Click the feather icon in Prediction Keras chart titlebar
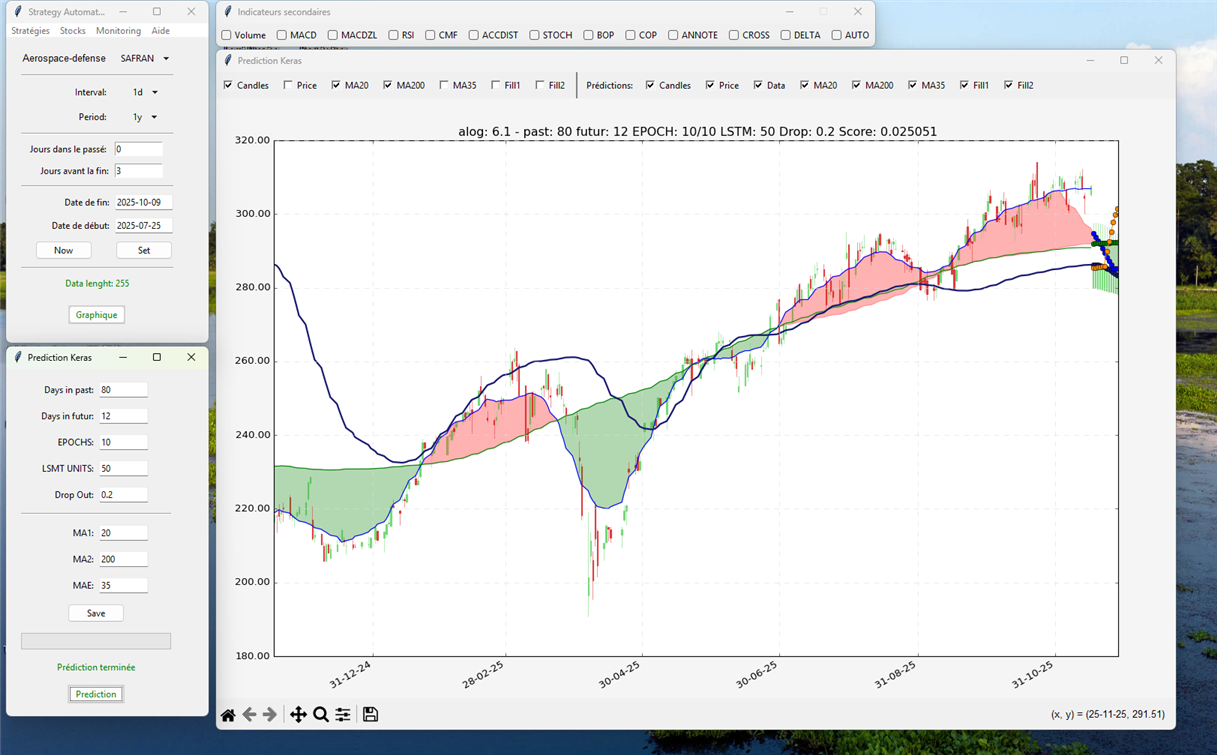Image resolution: width=1217 pixels, height=755 pixels. 228,61
